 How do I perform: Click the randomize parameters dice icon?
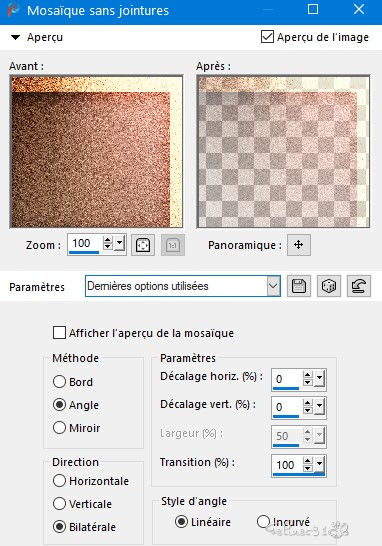pyautogui.click(x=329, y=286)
